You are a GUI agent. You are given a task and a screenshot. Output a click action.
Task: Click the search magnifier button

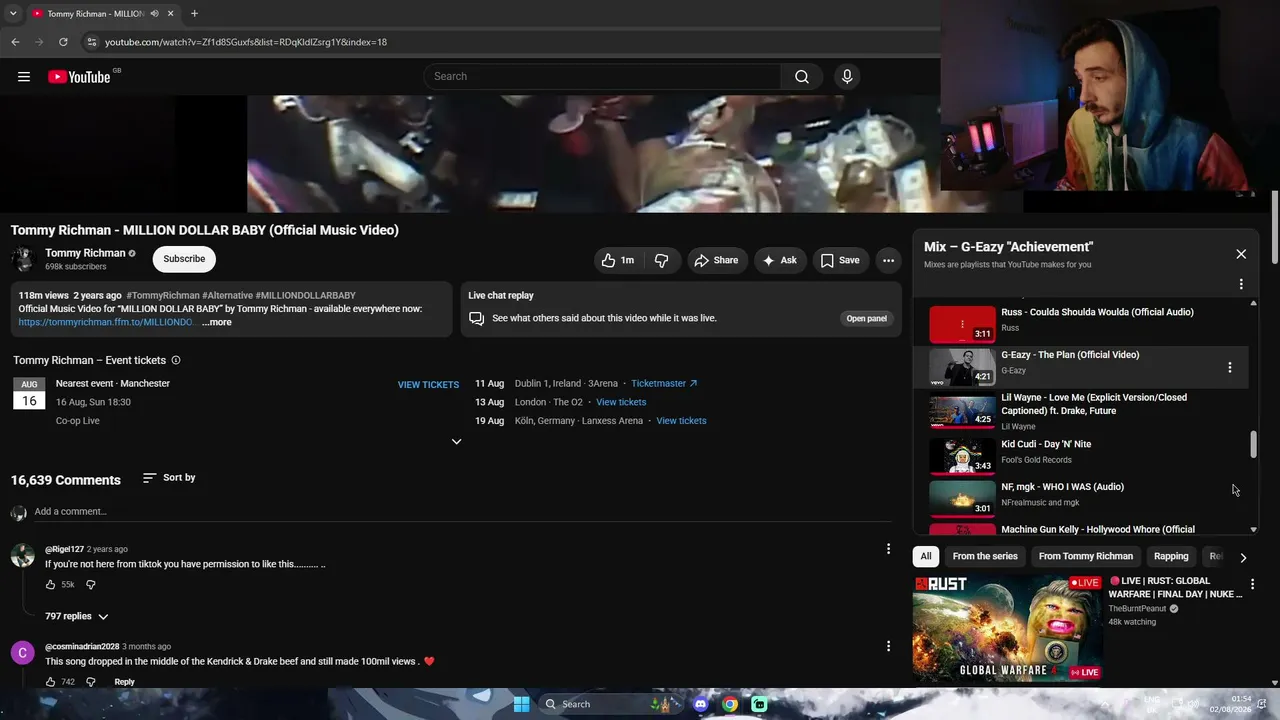802,77
